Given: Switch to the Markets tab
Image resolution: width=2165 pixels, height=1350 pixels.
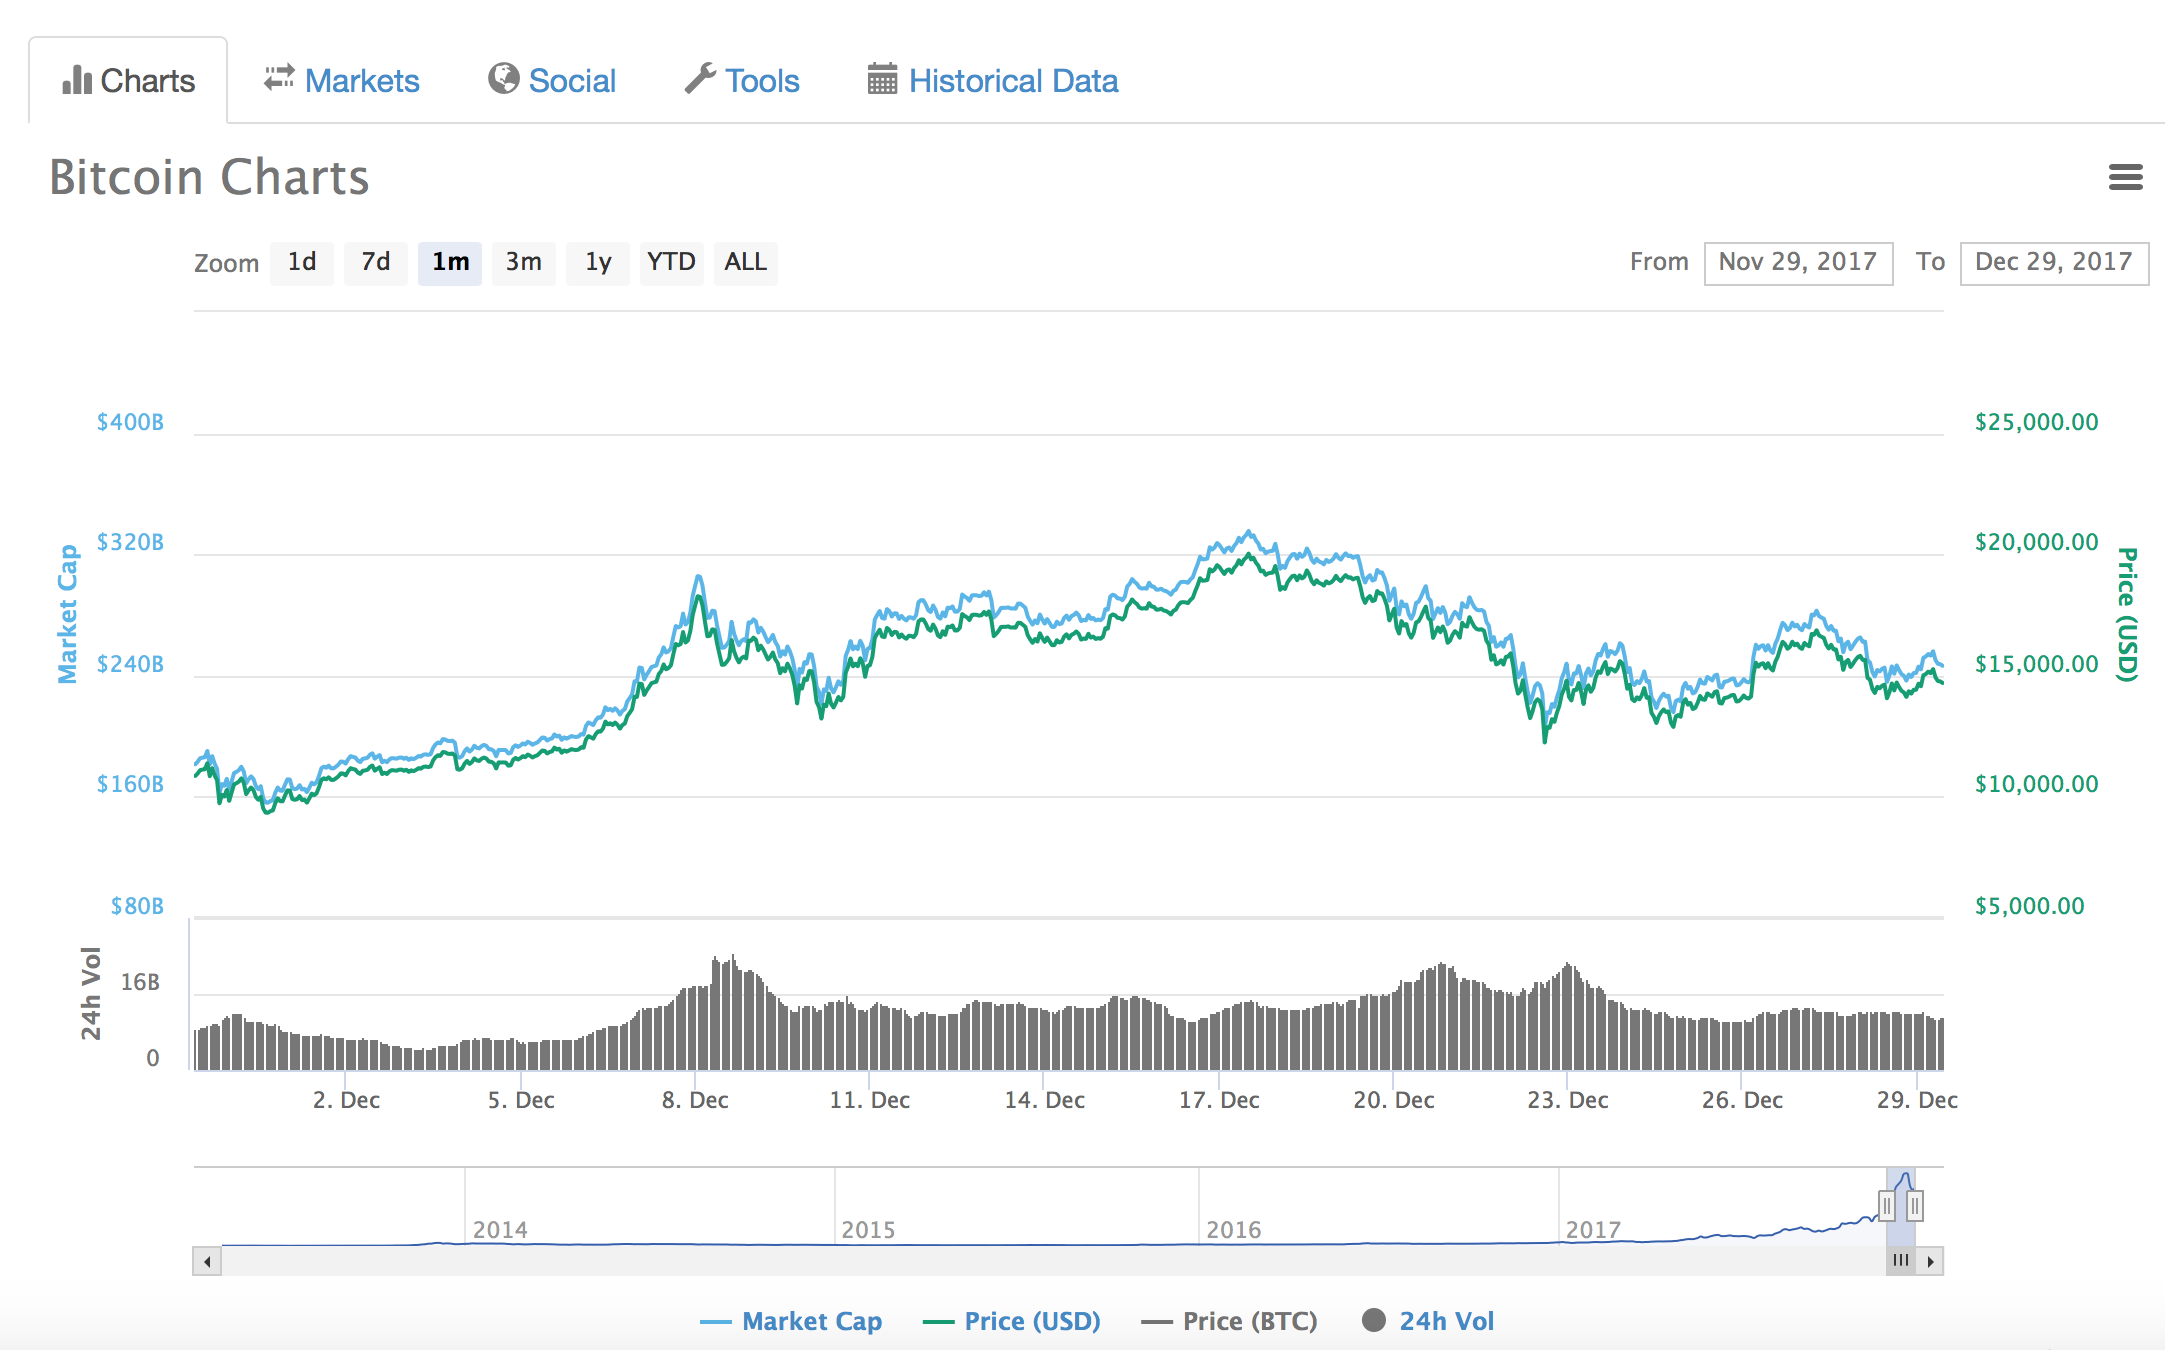Looking at the screenshot, I should [x=361, y=81].
